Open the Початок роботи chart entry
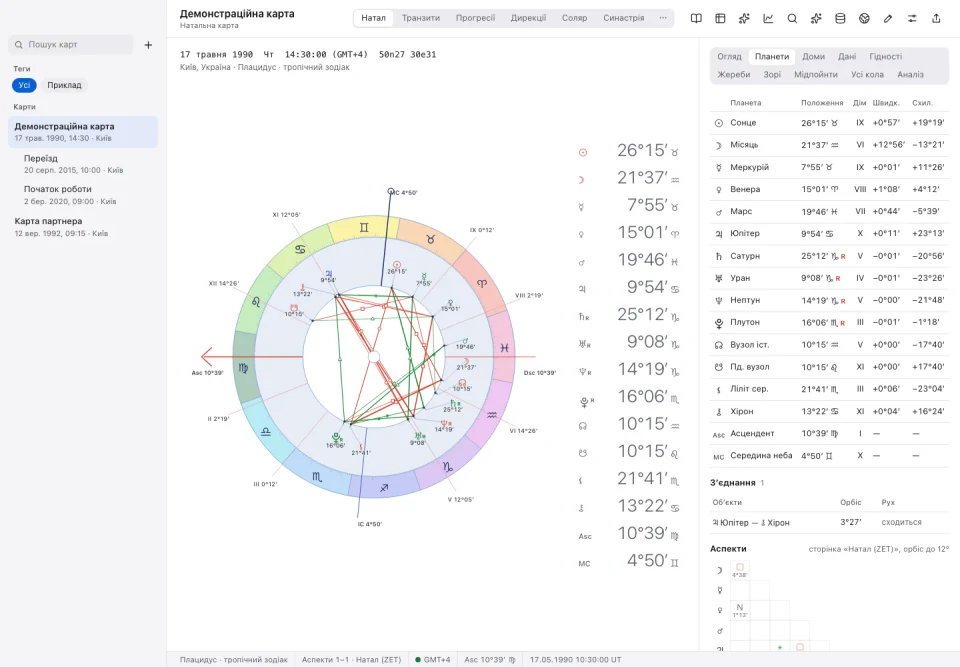 pos(83,195)
